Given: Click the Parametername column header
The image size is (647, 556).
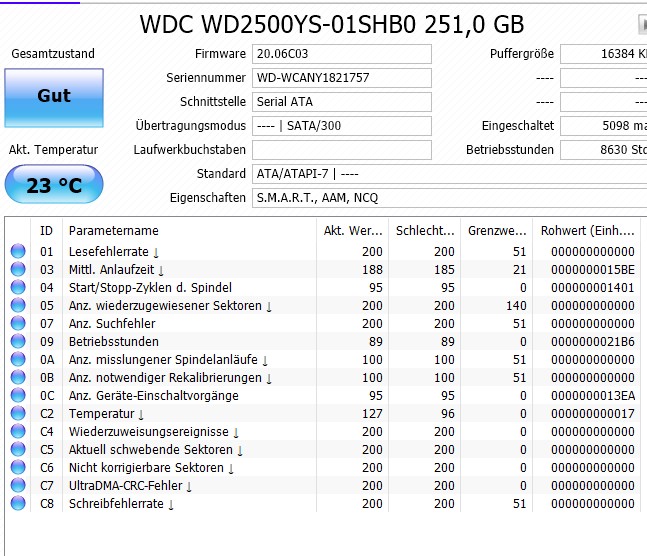Looking at the screenshot, I should point(190,231).
